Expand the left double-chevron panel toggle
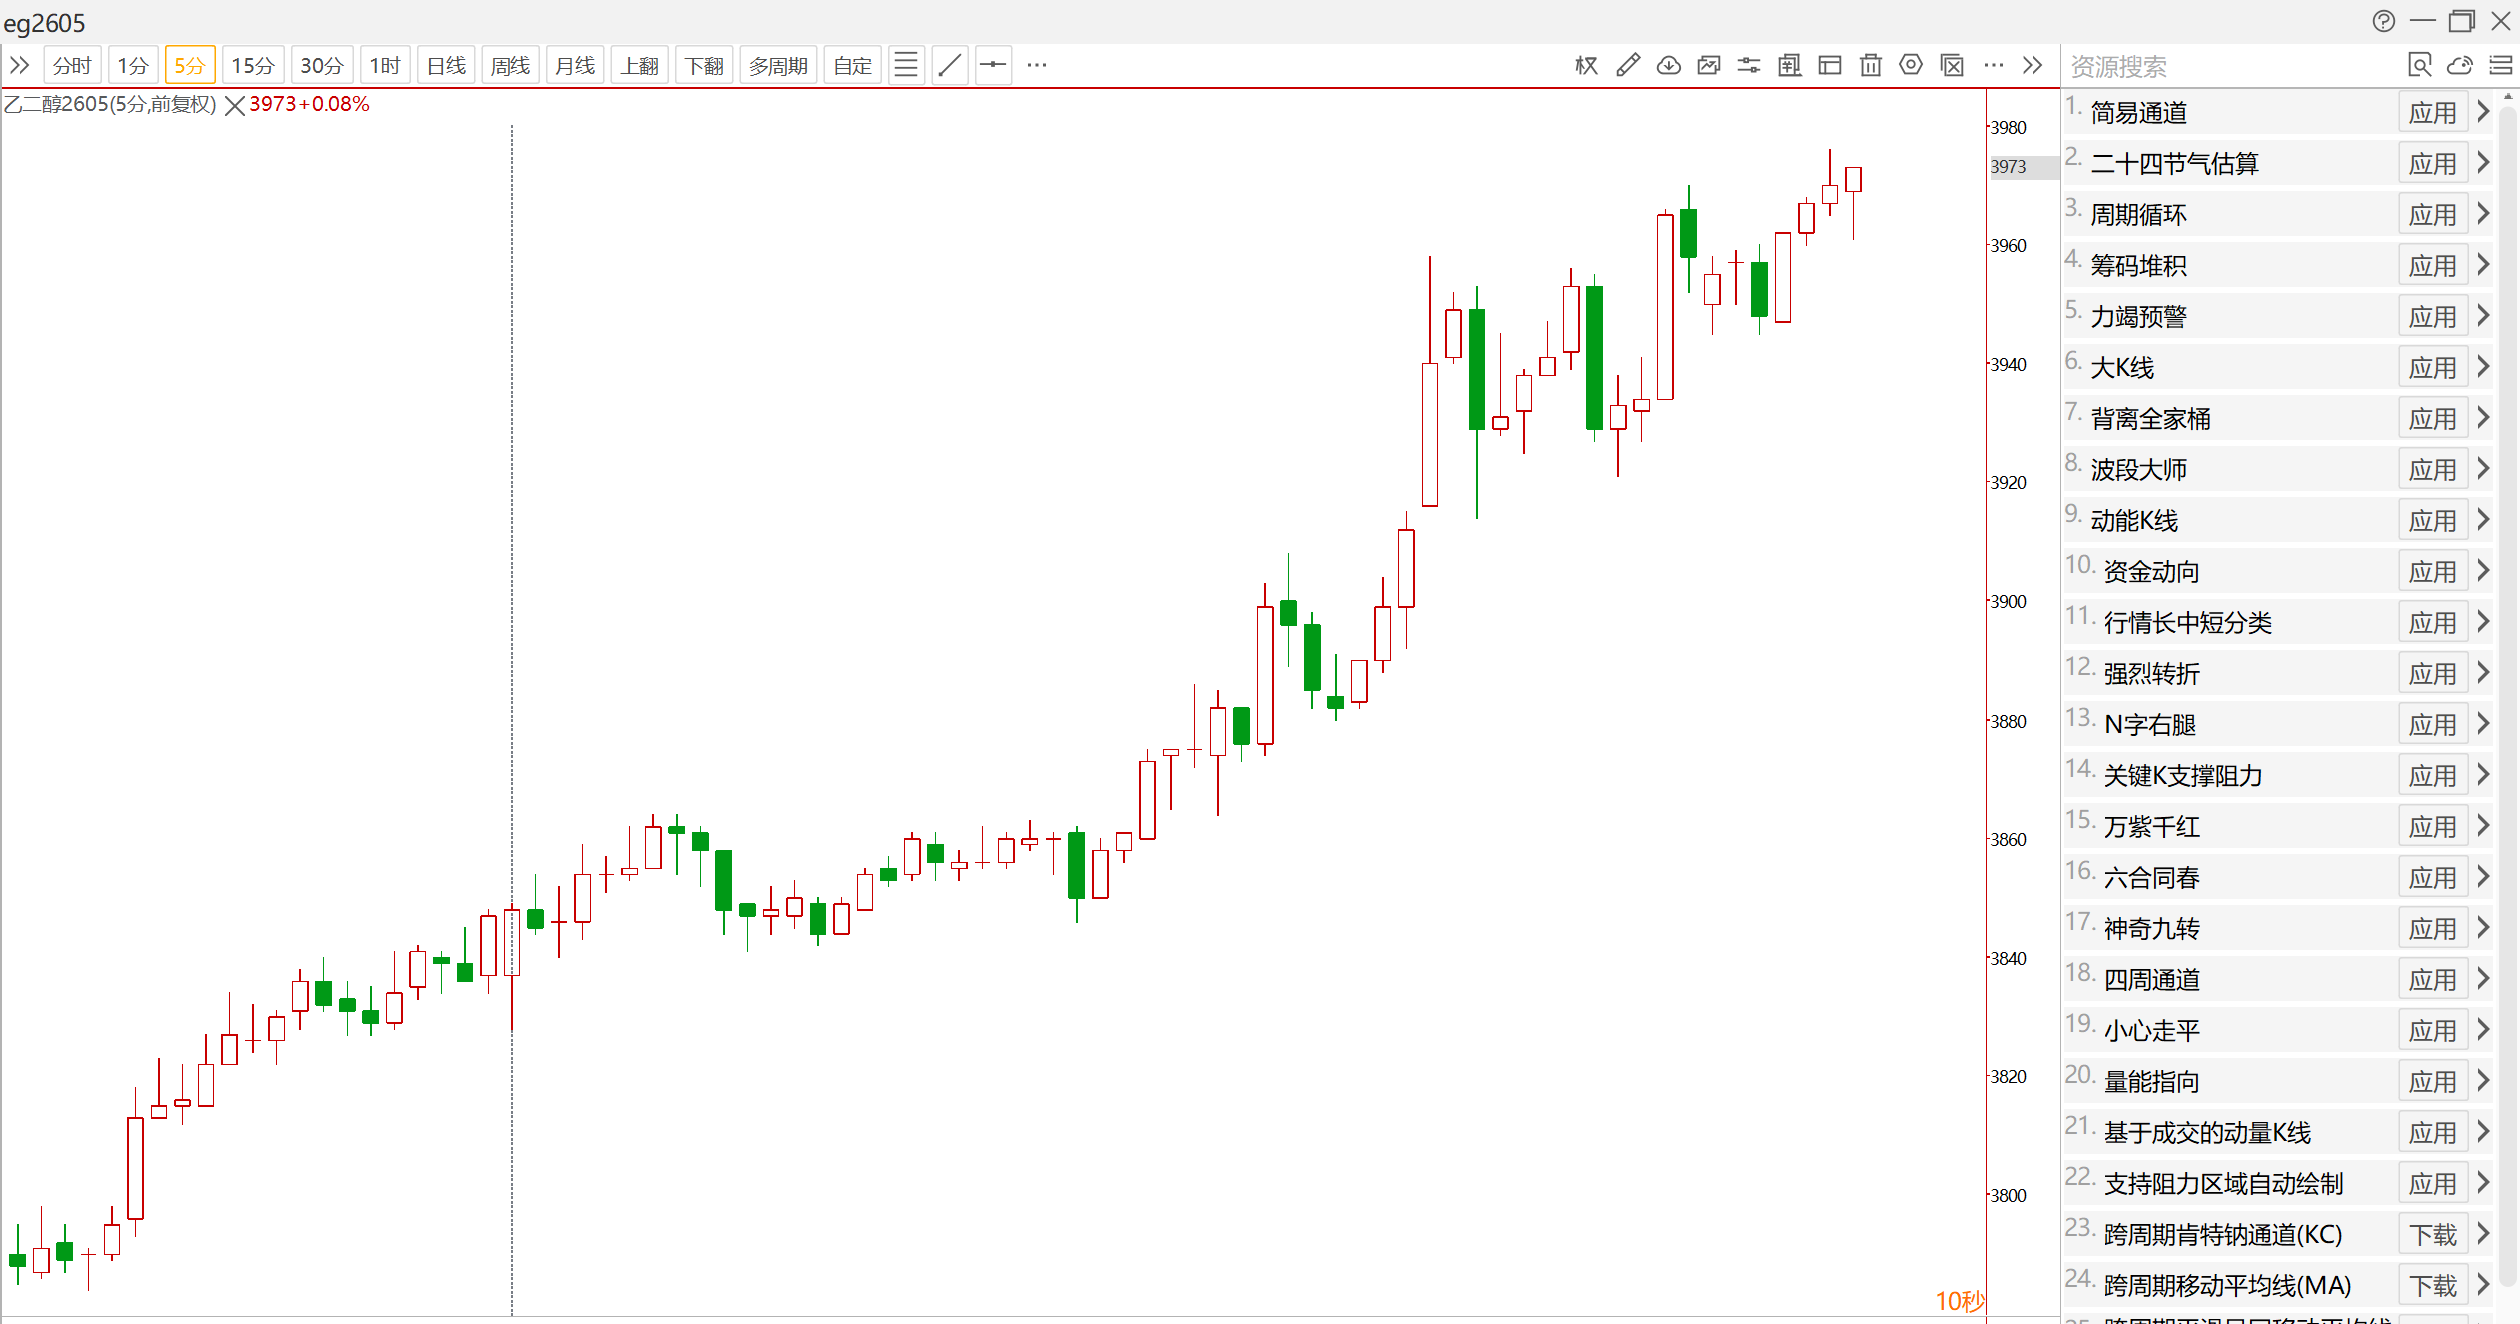This screenshot has width=2520, height=1324. pyautogui.click(x=20, y=66)
